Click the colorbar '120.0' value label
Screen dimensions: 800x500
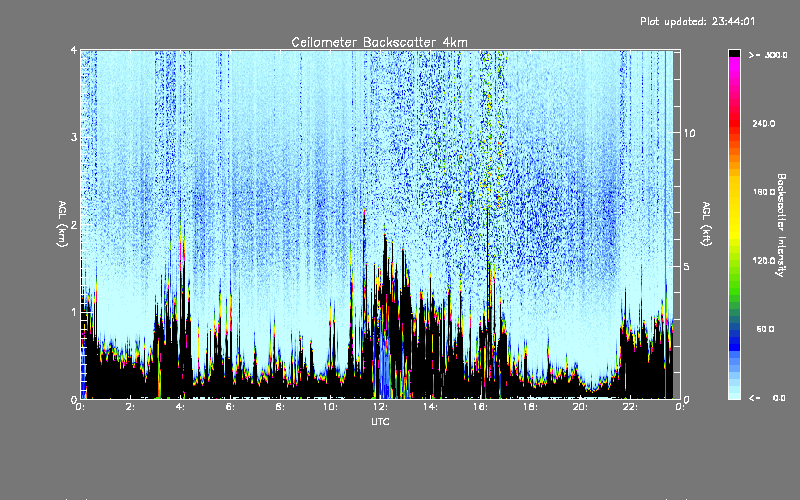point(763,261)
